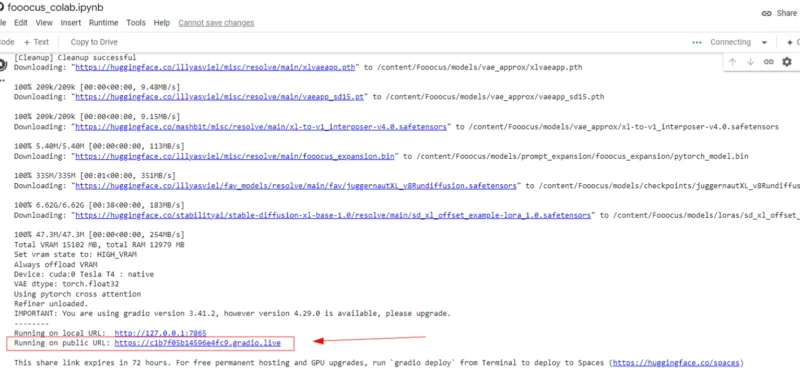
Task: Open the Insert menu
Action: click(x=71, y=23)
